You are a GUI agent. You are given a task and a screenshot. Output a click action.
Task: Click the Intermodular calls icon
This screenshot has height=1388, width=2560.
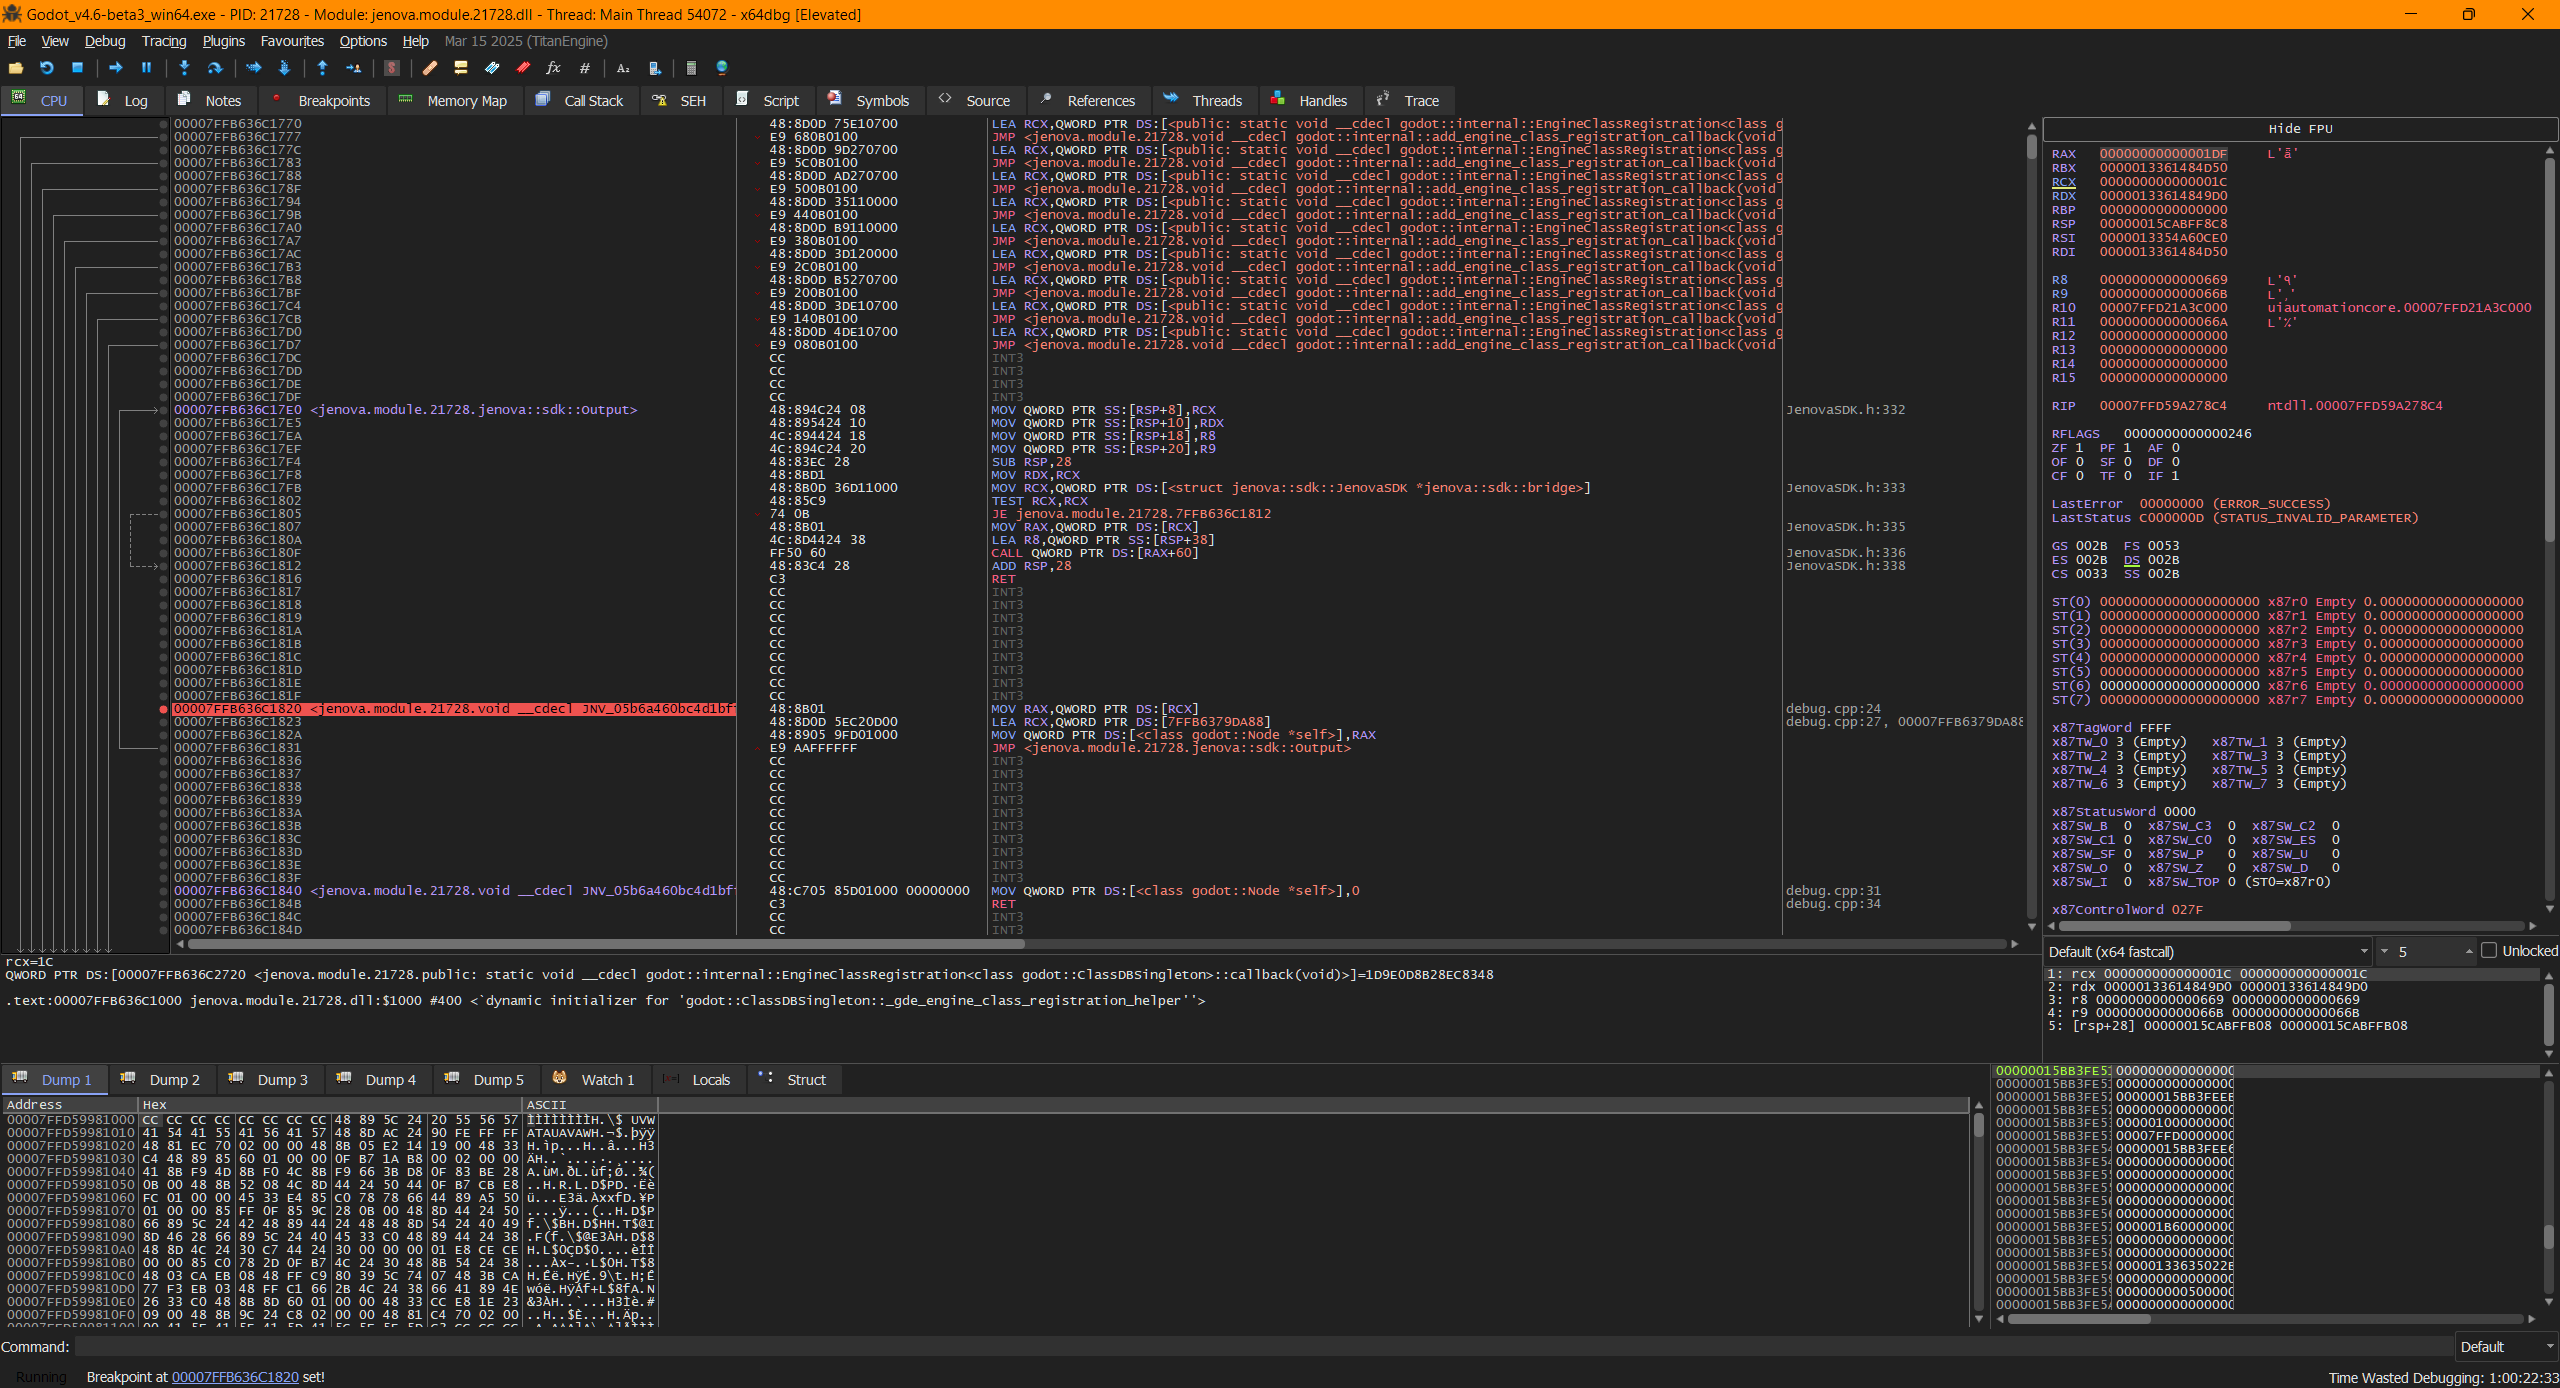pyautogui.click(x=654, y=68)
